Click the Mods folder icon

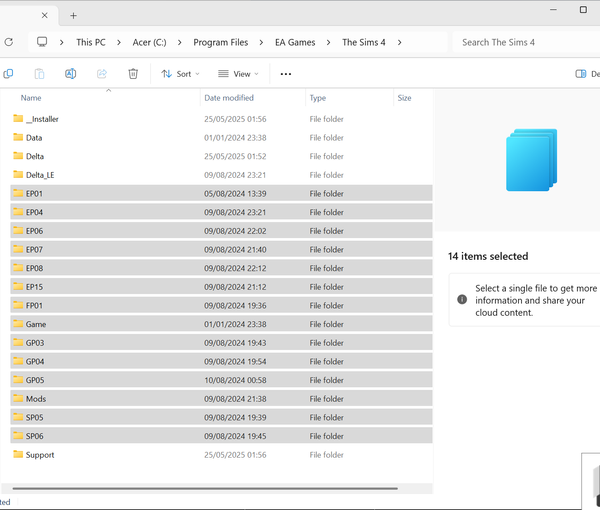point(18,398)
